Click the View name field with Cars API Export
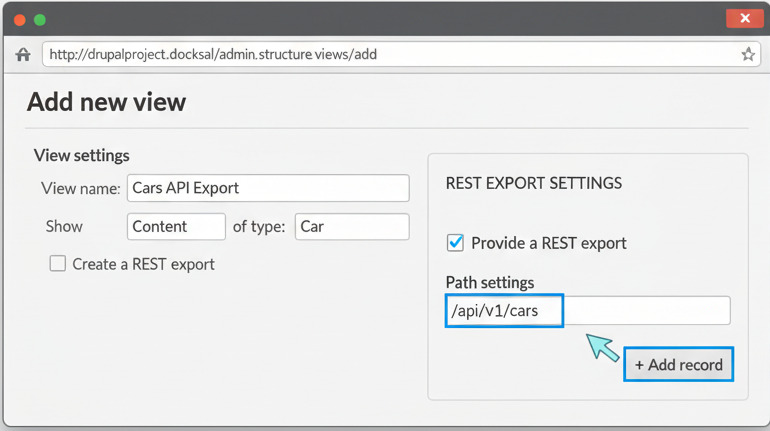The height and width of the screenshot is (431, 770). (x=268, y=188)
